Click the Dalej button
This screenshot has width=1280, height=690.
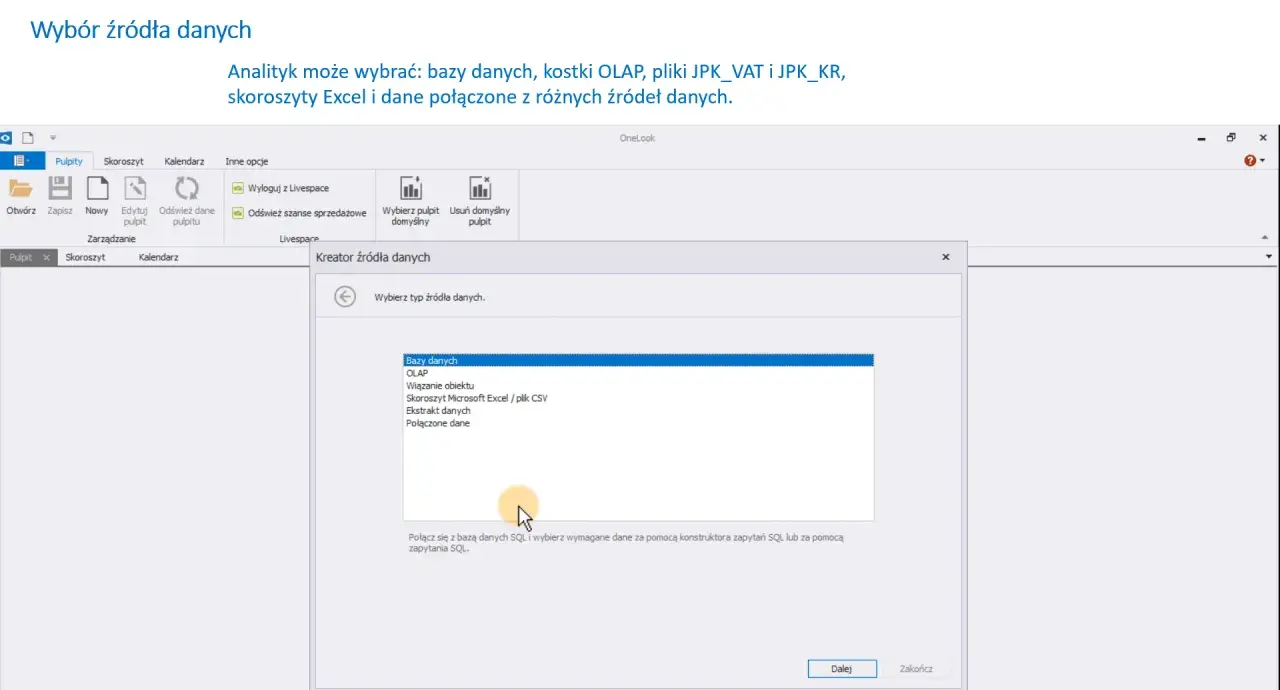point(842,668)
